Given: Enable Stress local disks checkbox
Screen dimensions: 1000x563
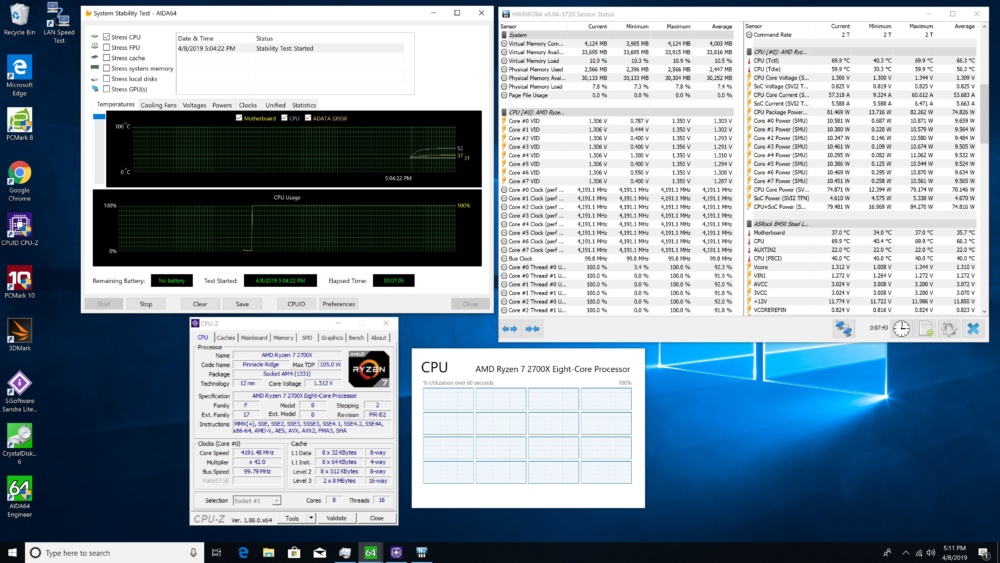Looking at the screenshot, I should (107, 78).
